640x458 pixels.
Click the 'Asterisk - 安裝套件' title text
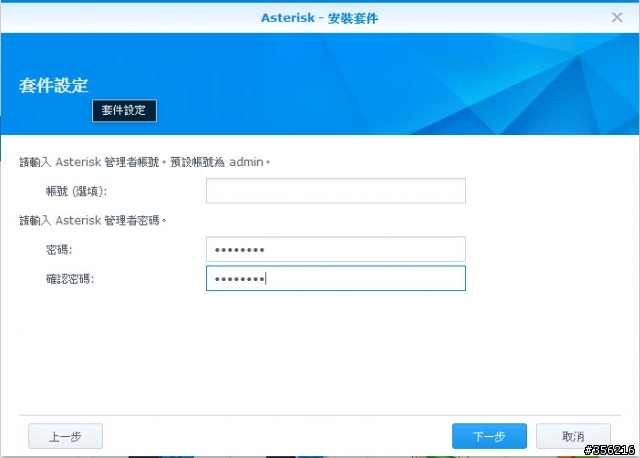coord(320,18)
